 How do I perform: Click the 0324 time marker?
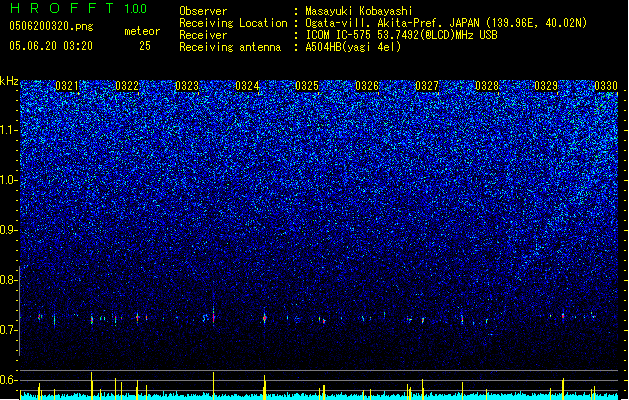coord(247,86)
